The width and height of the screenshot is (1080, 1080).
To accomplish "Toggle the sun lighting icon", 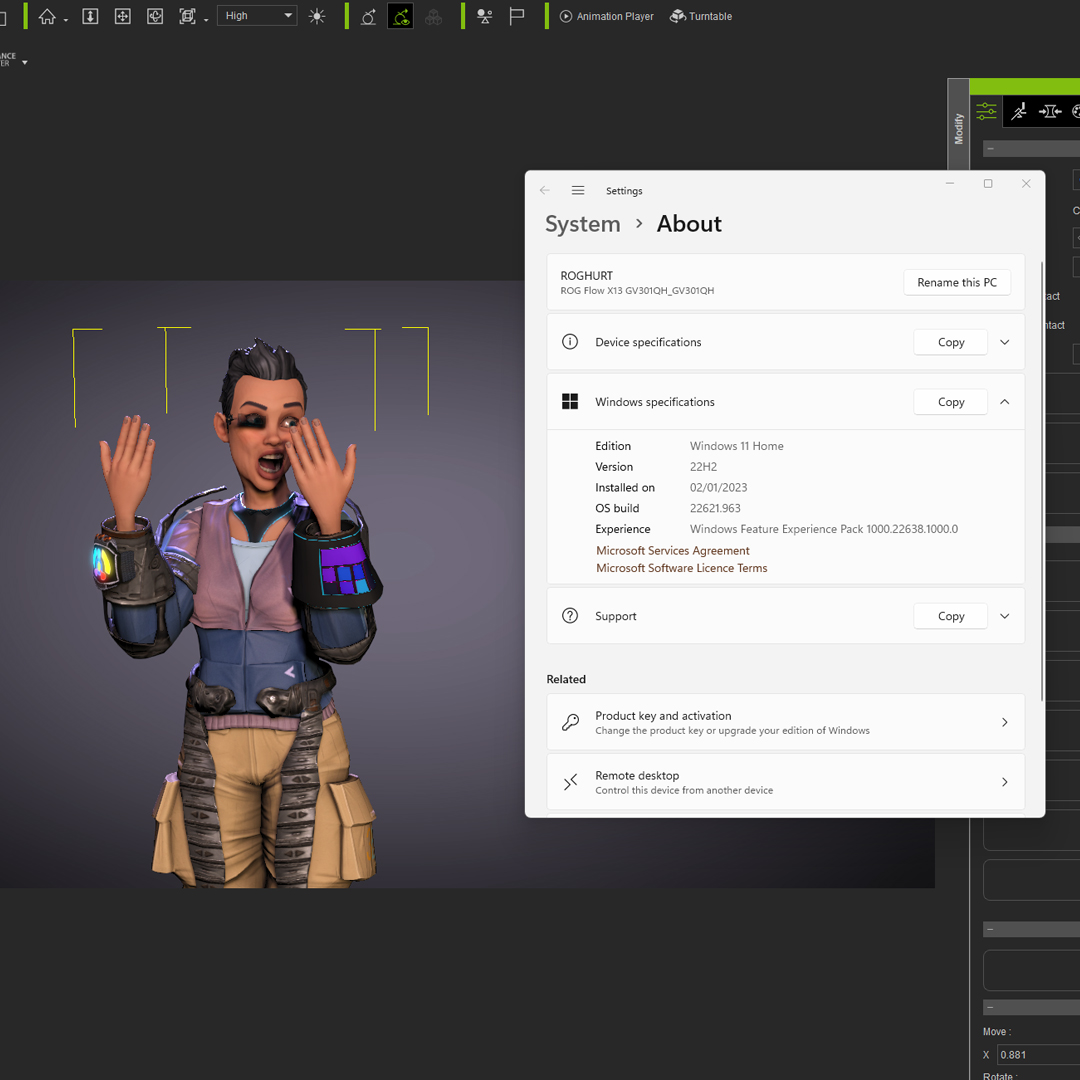I will click(x=317, y=16).
